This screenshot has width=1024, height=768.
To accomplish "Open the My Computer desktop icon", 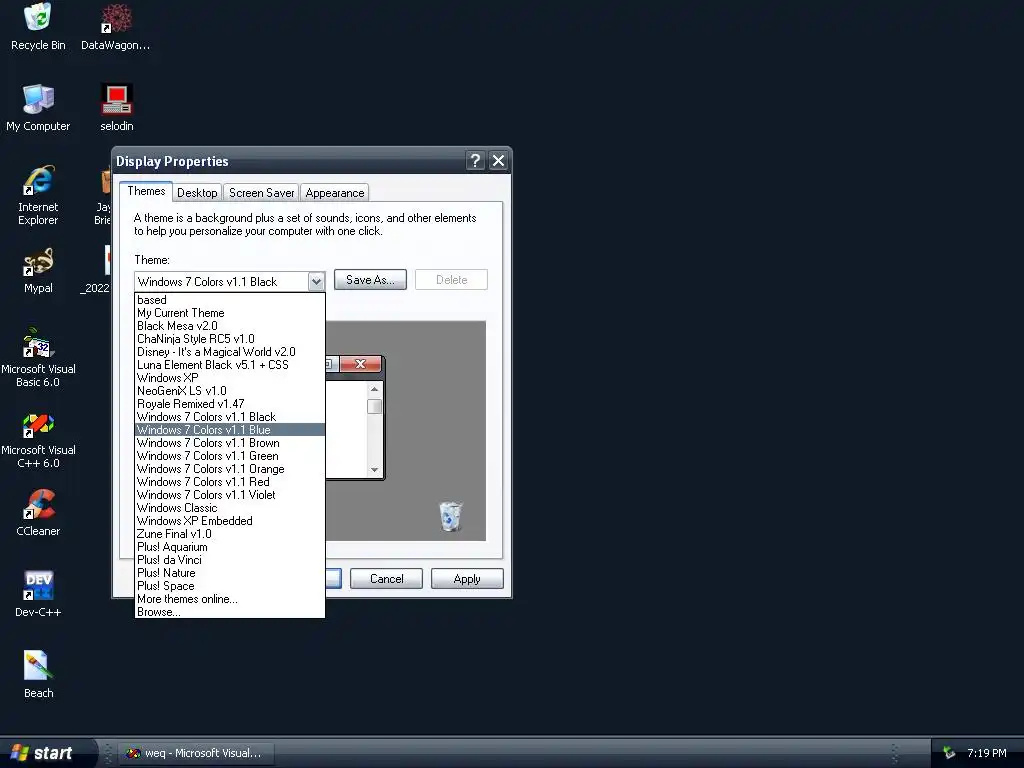I will 38,108.
